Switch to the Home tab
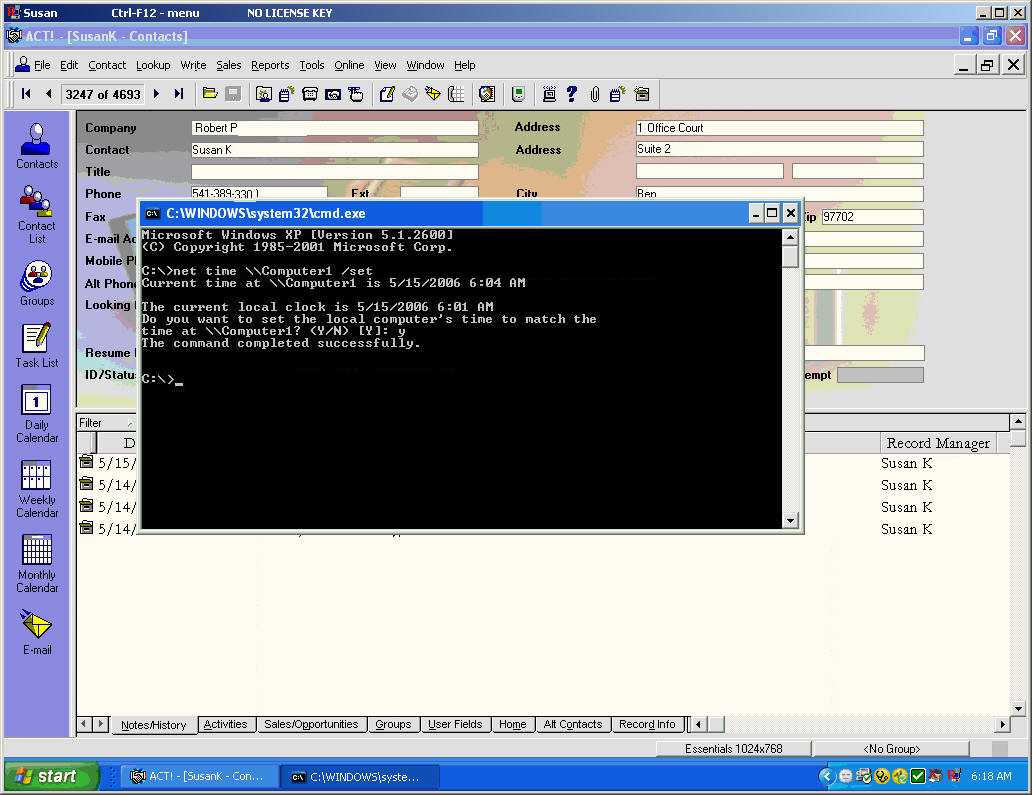Screen dimensions: 1032x795 pos(512,724)
